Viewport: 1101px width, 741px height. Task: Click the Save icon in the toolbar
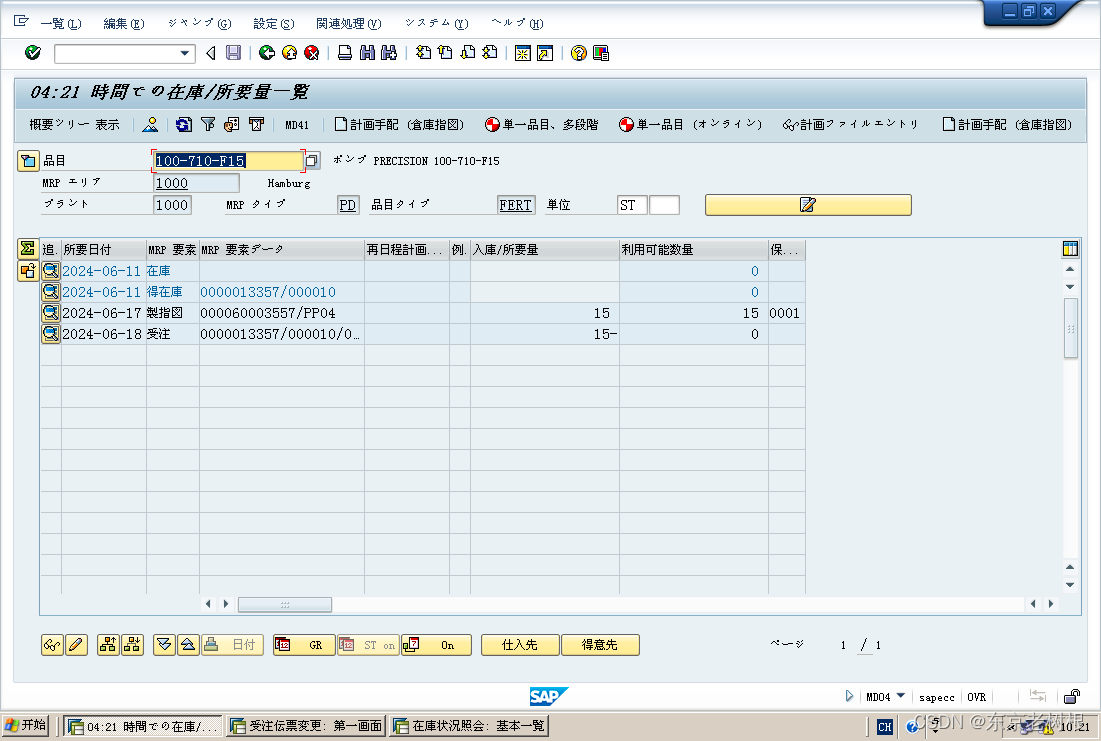(233, 53)
